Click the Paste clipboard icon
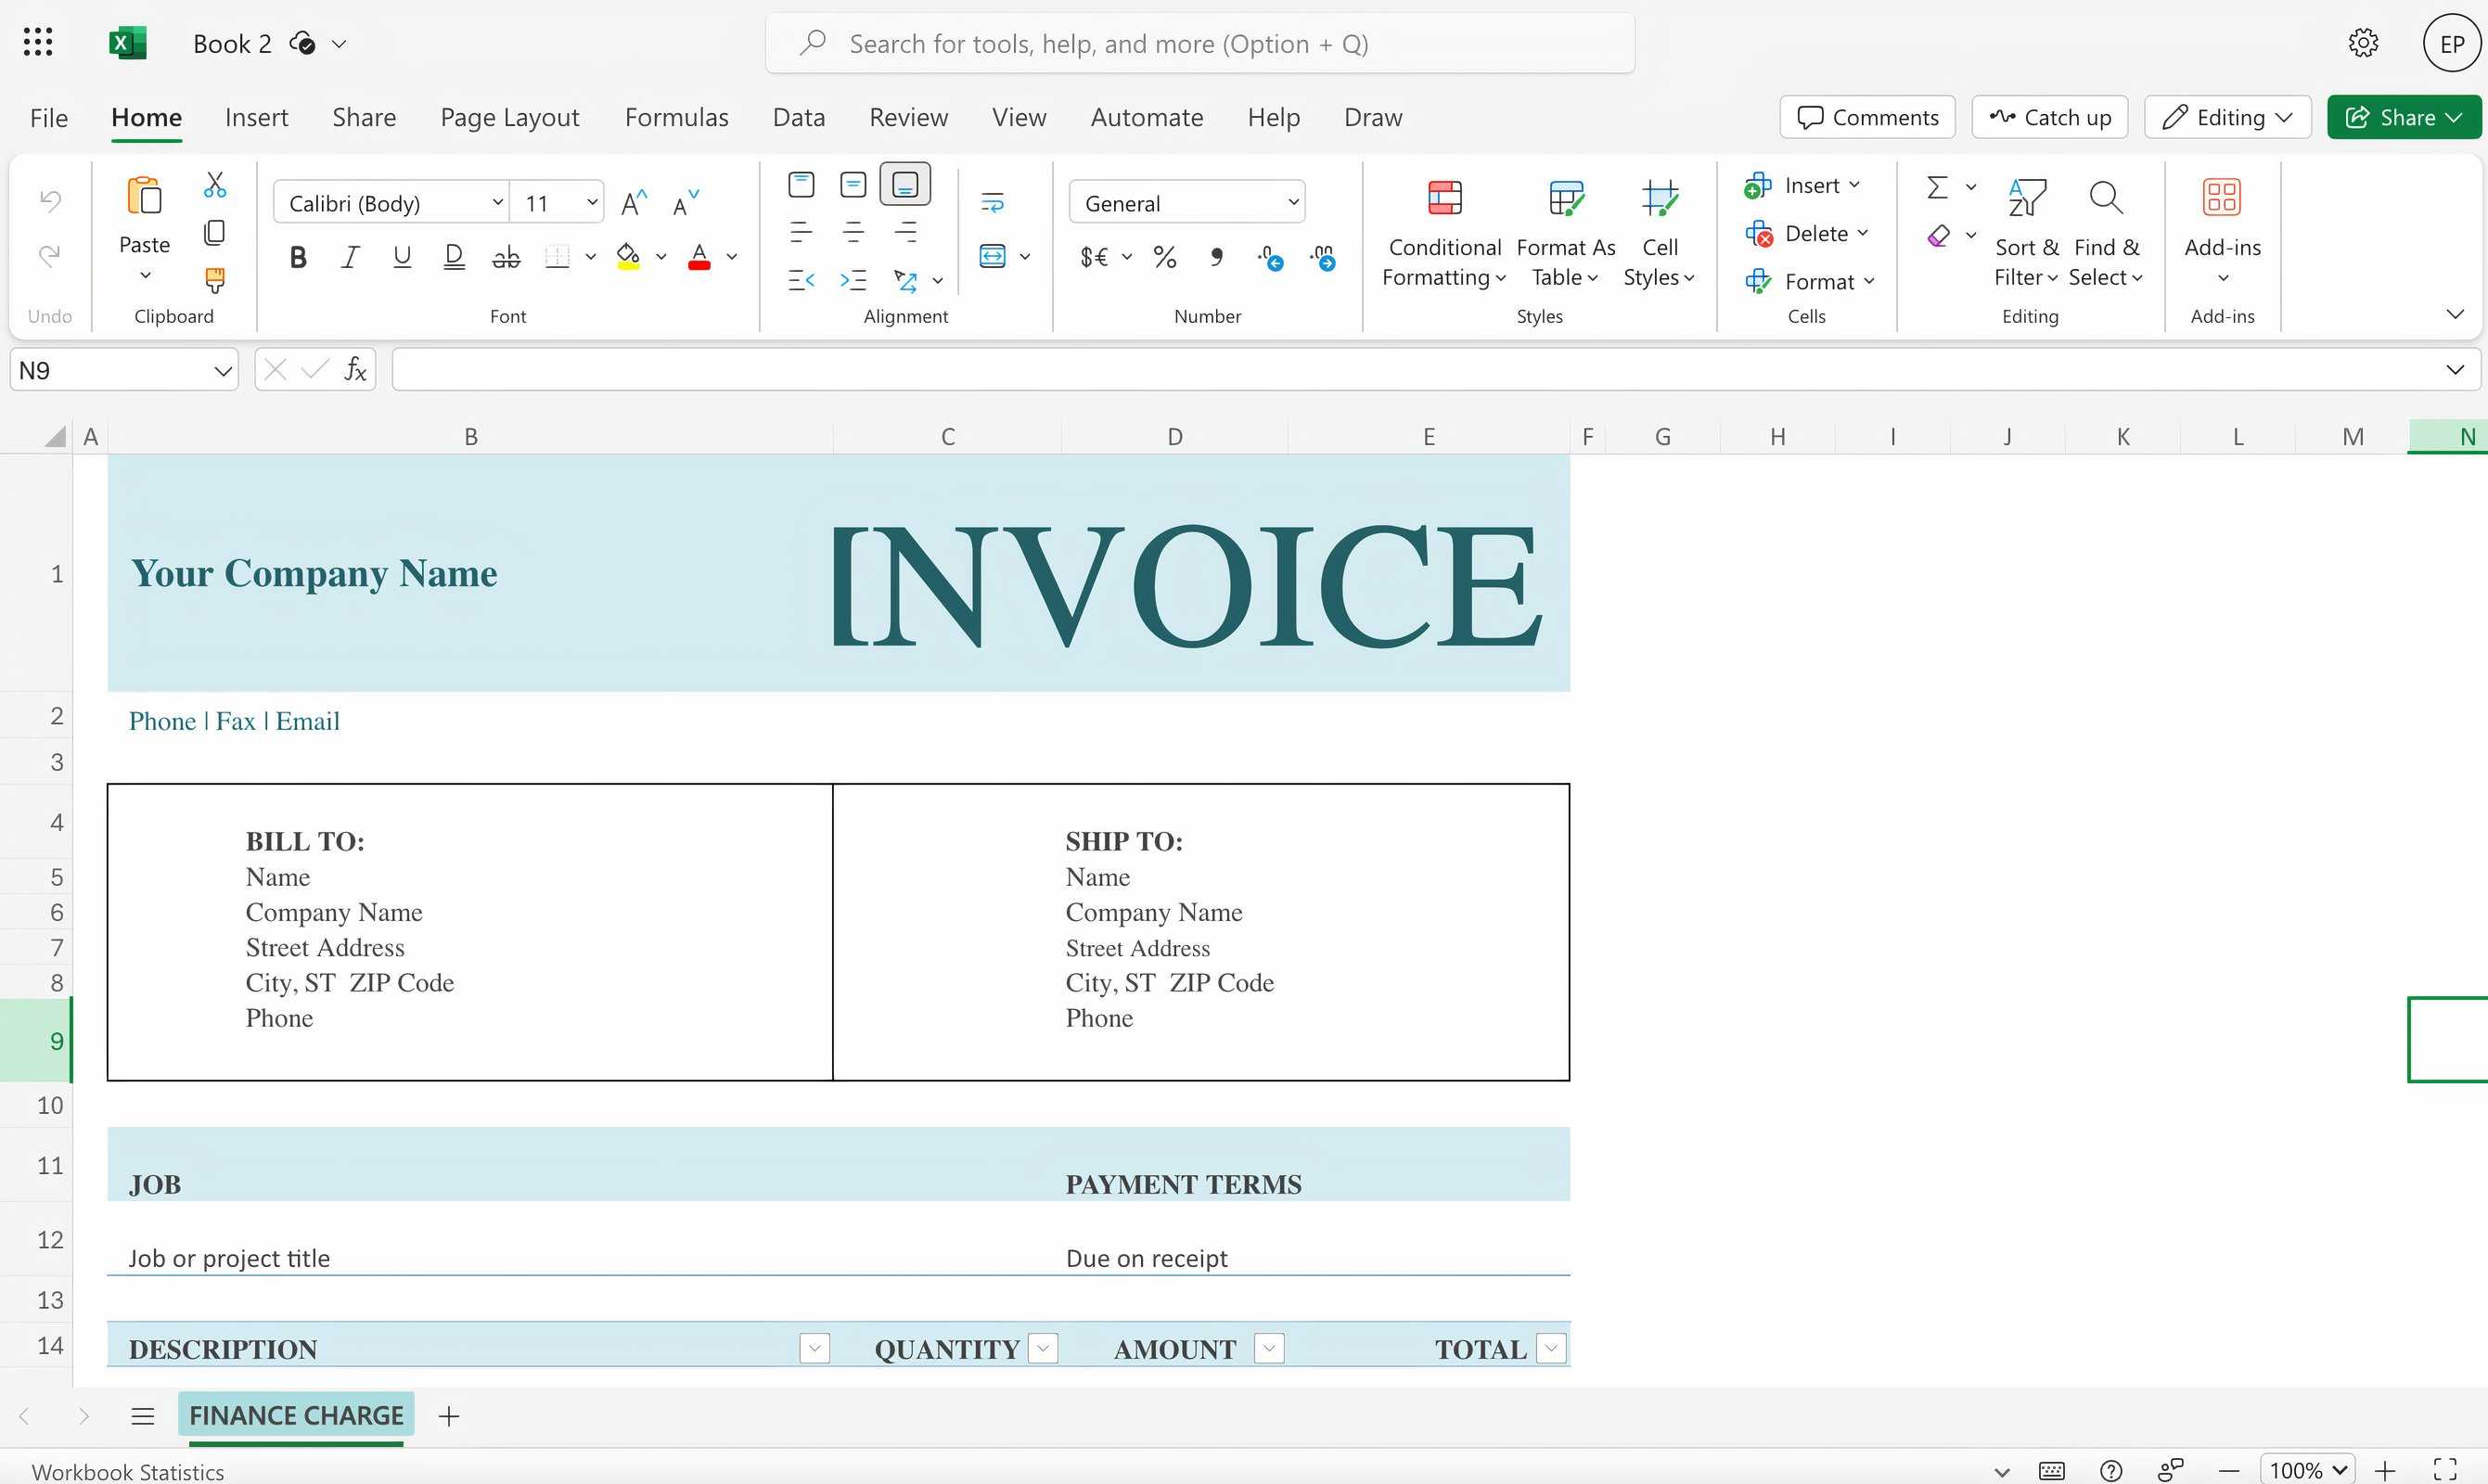The width and height of the screenshot is (2488, 1484). [x=144, y=196]
